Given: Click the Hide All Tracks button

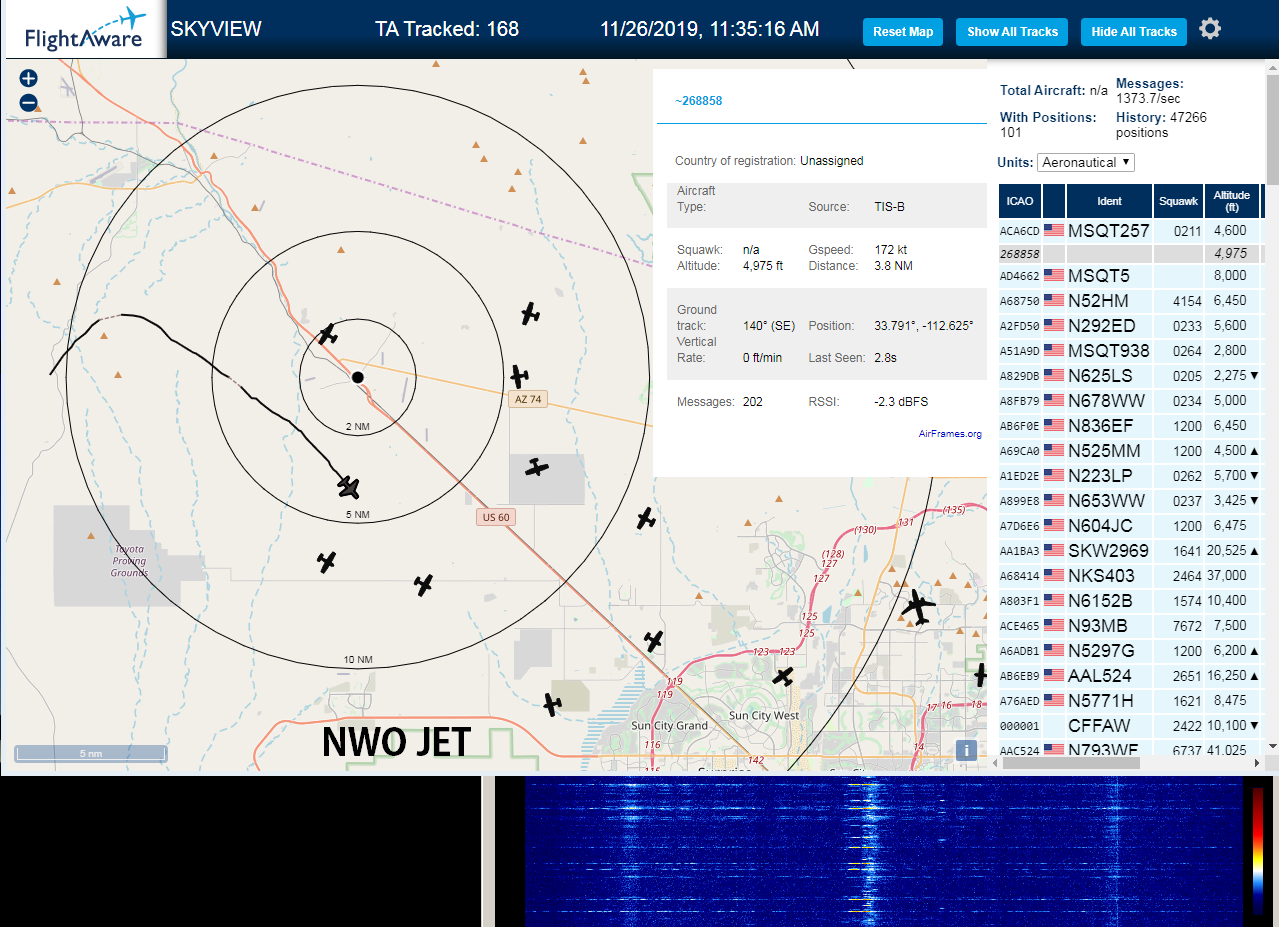Looking at the screenshot, I should (x=1134, y=32).
